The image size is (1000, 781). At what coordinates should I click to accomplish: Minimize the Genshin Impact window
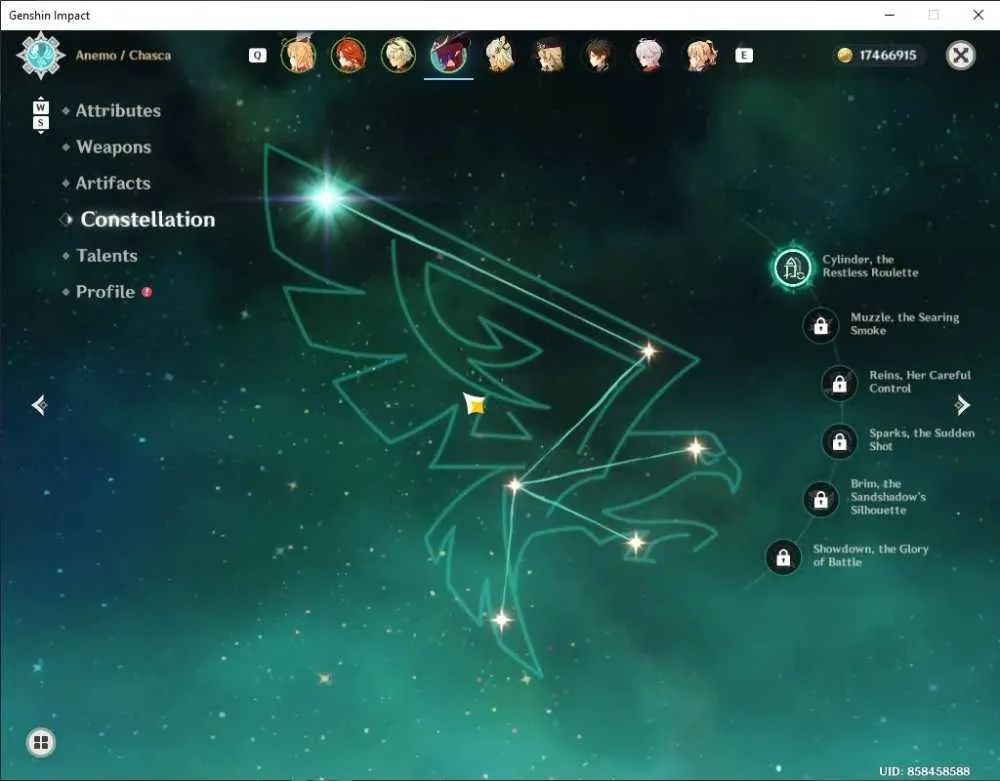point(890,15)
